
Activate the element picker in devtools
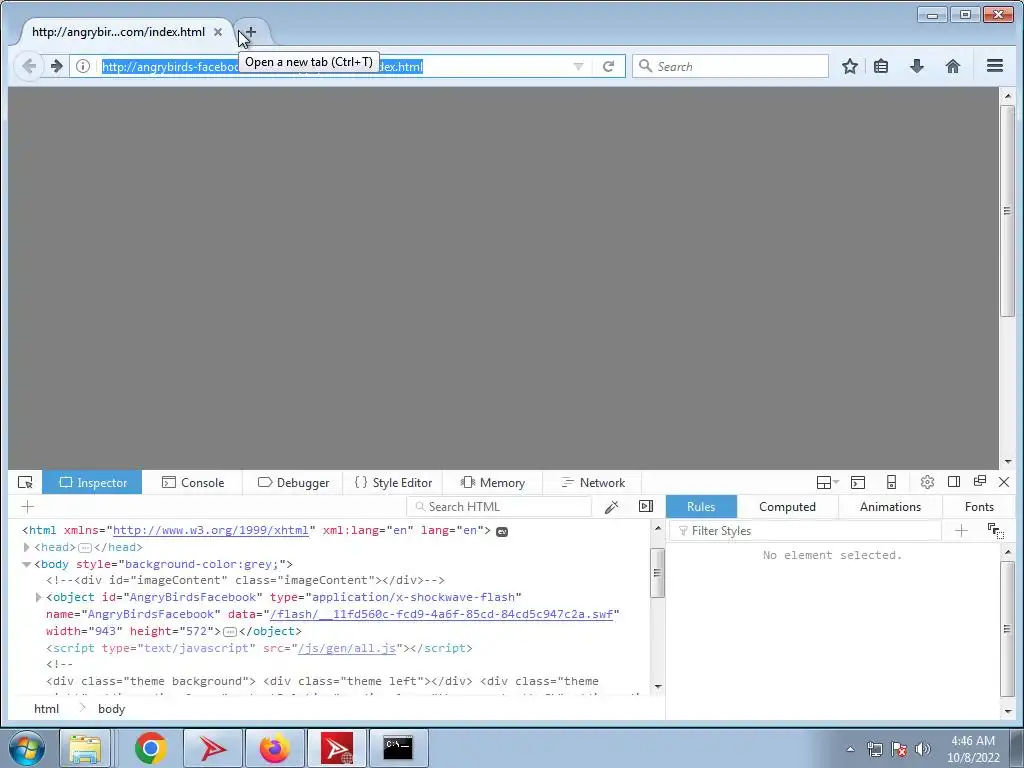tap(25, 483)
